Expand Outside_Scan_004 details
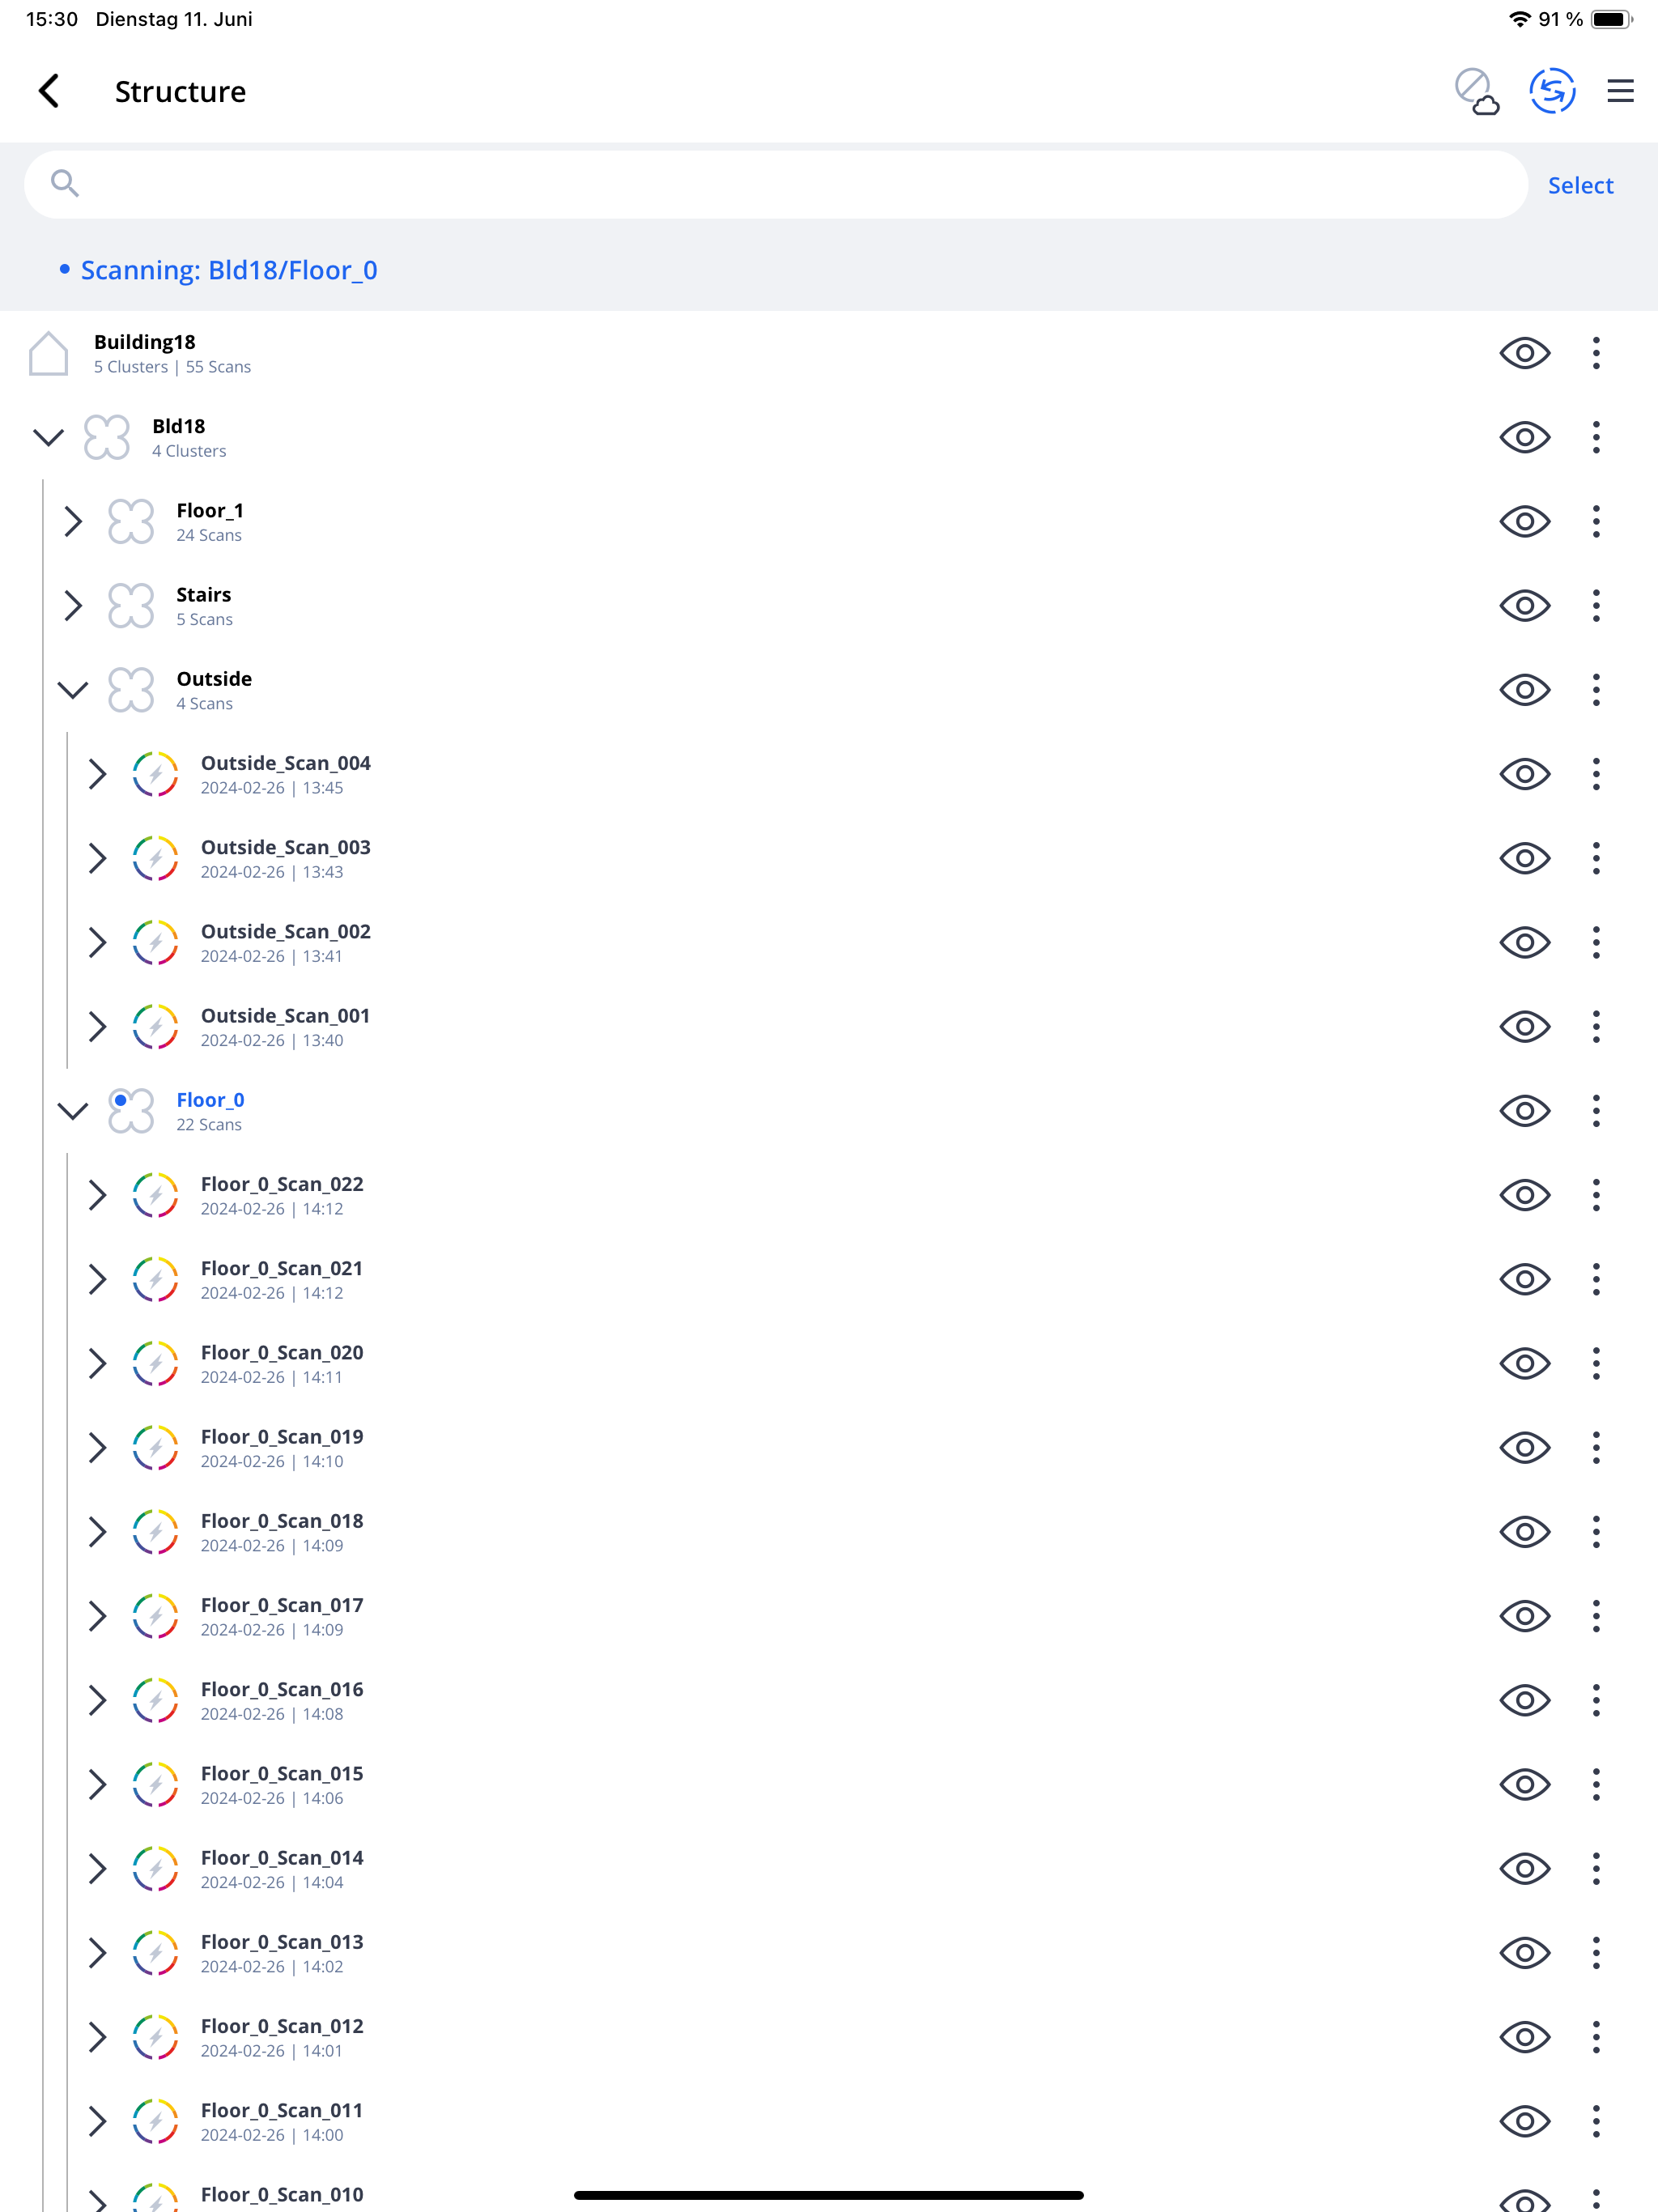This screenshot has width=1658, height=2212. coord(97,774)
